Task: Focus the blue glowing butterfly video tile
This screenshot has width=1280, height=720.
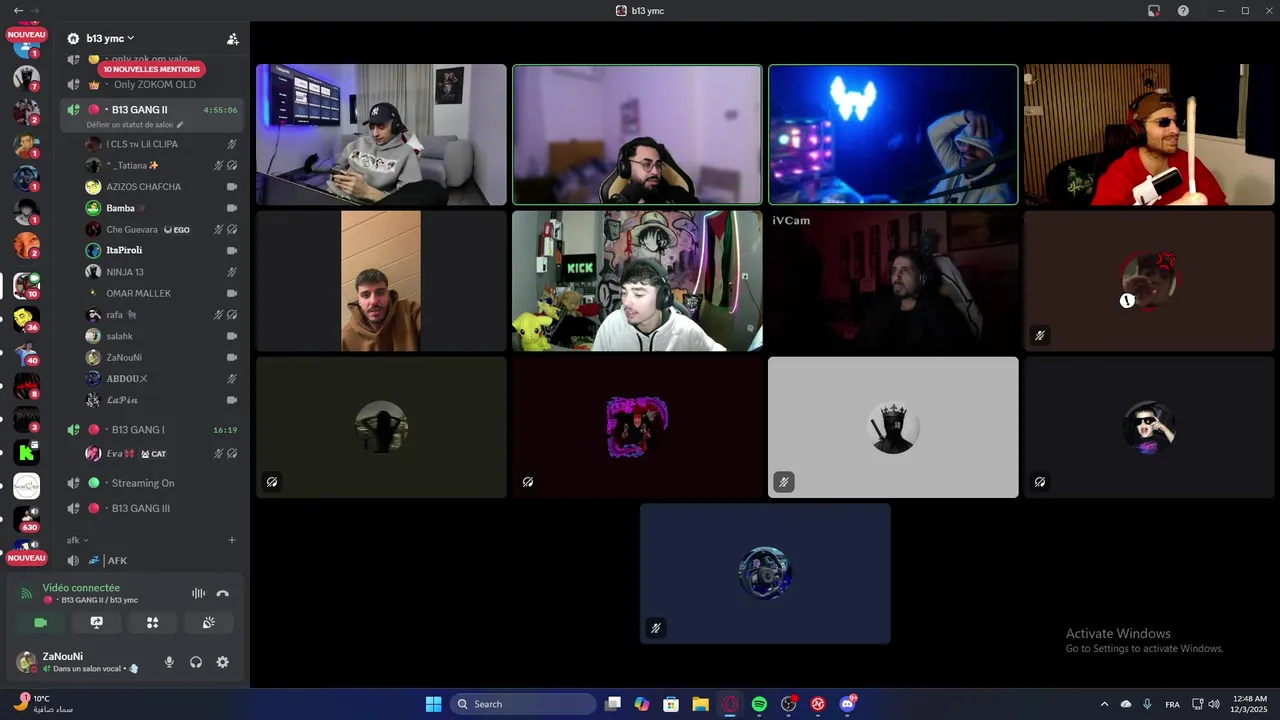Action: coord(893,135)
